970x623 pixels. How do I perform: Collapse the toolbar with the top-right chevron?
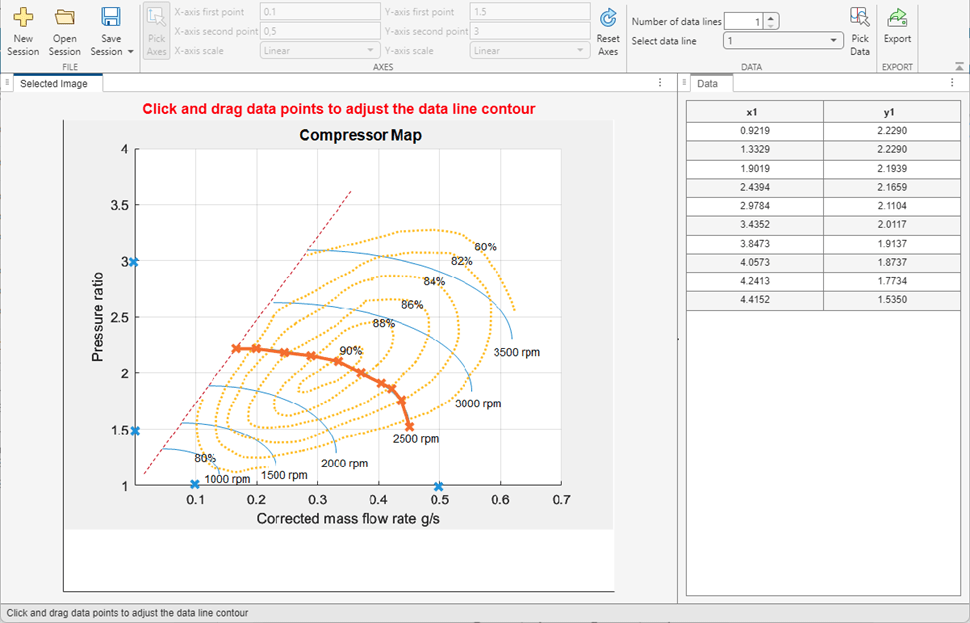(x=960, y=67)
